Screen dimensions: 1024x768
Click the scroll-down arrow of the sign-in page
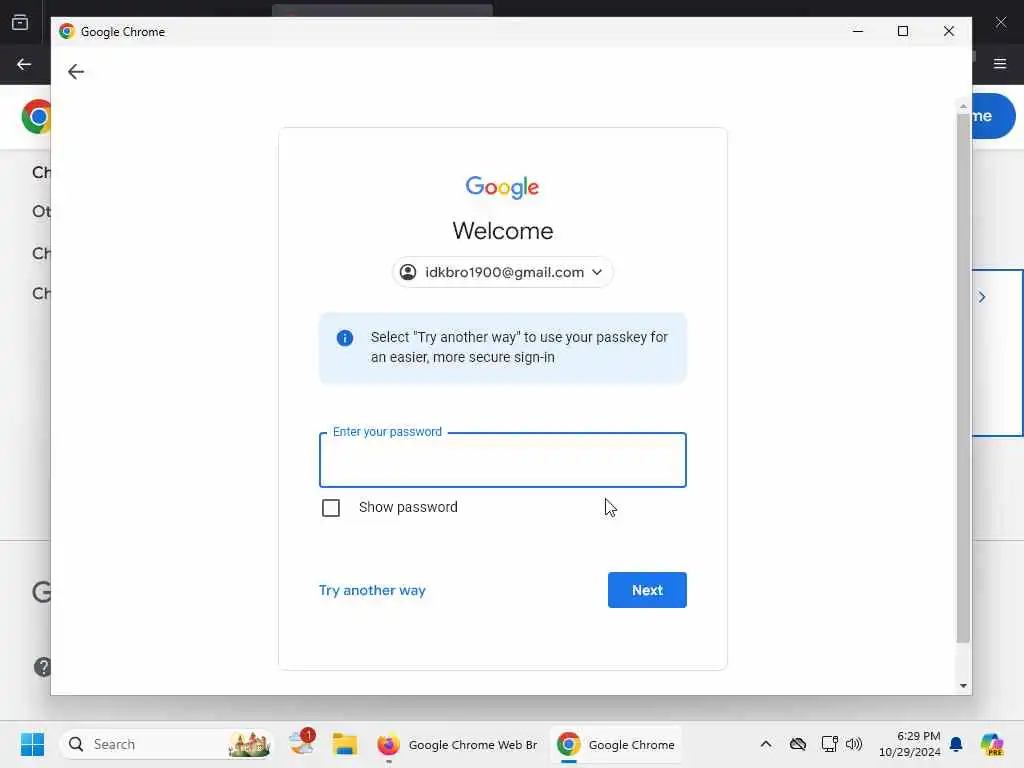[x=963, y=686]
